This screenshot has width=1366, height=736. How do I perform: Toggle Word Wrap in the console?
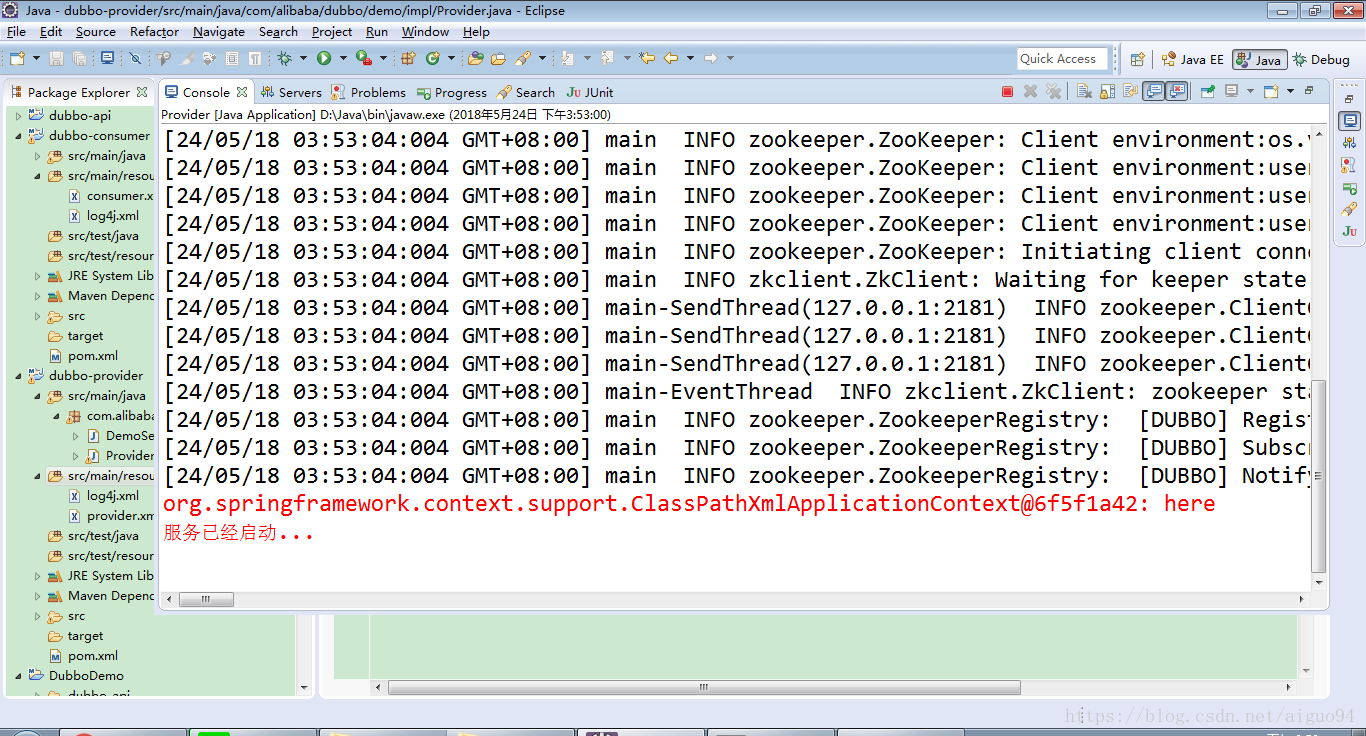(1130, 92)
